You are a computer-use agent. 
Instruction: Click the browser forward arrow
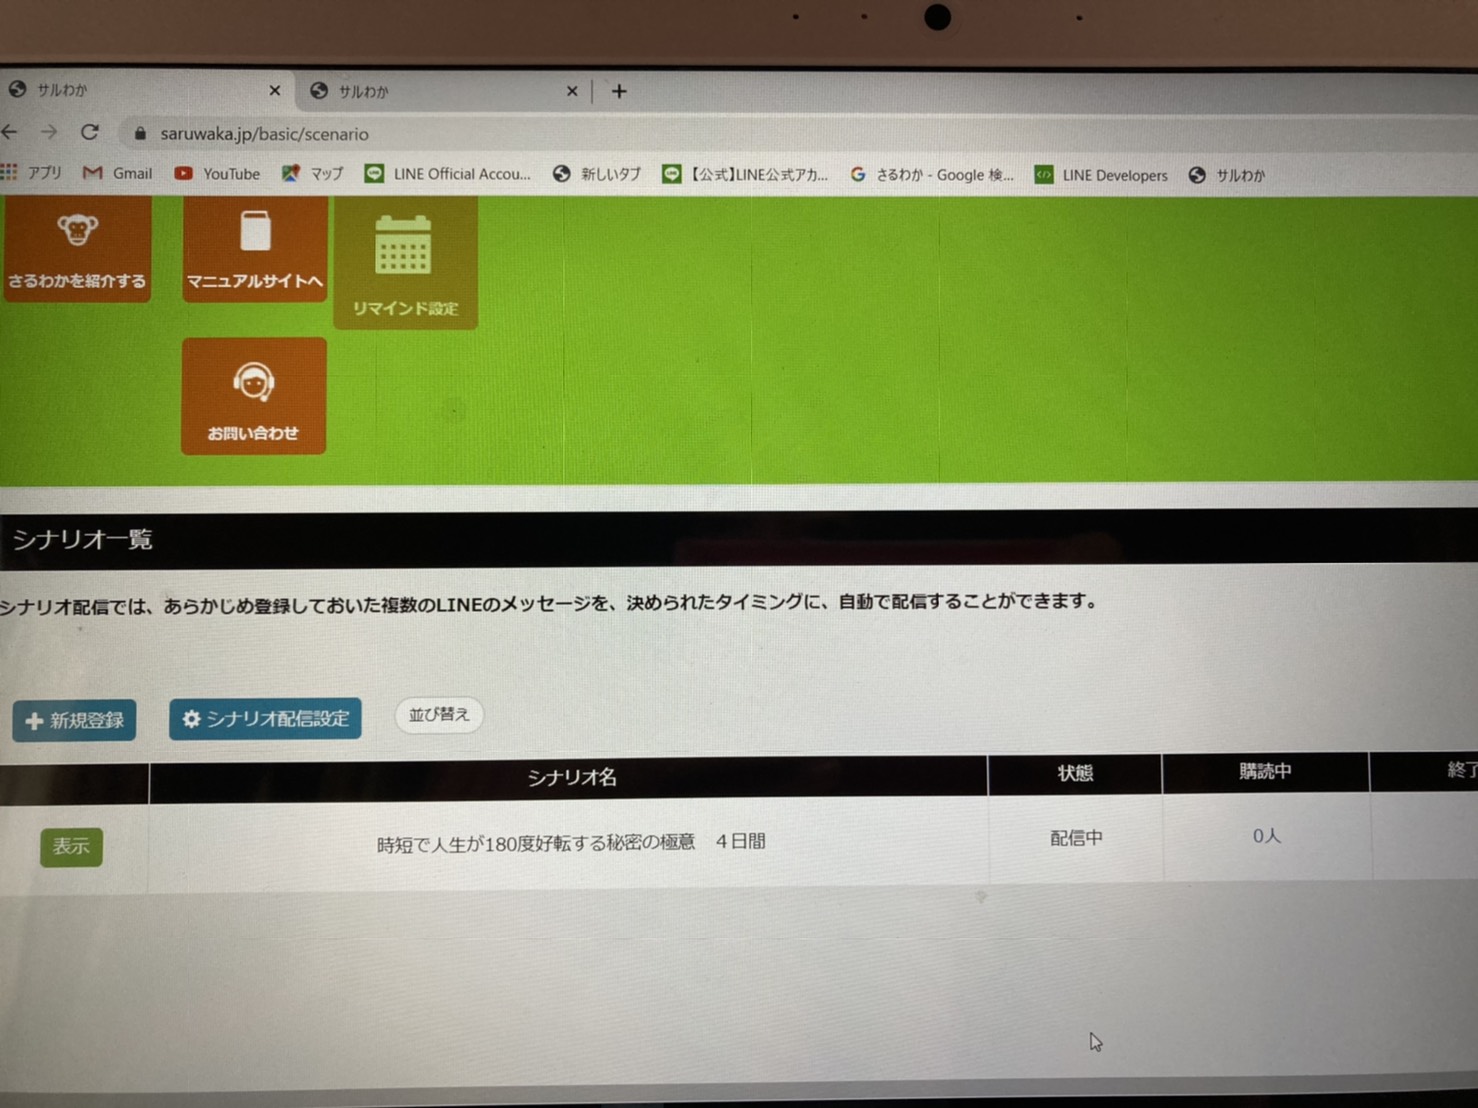point(49,132)
